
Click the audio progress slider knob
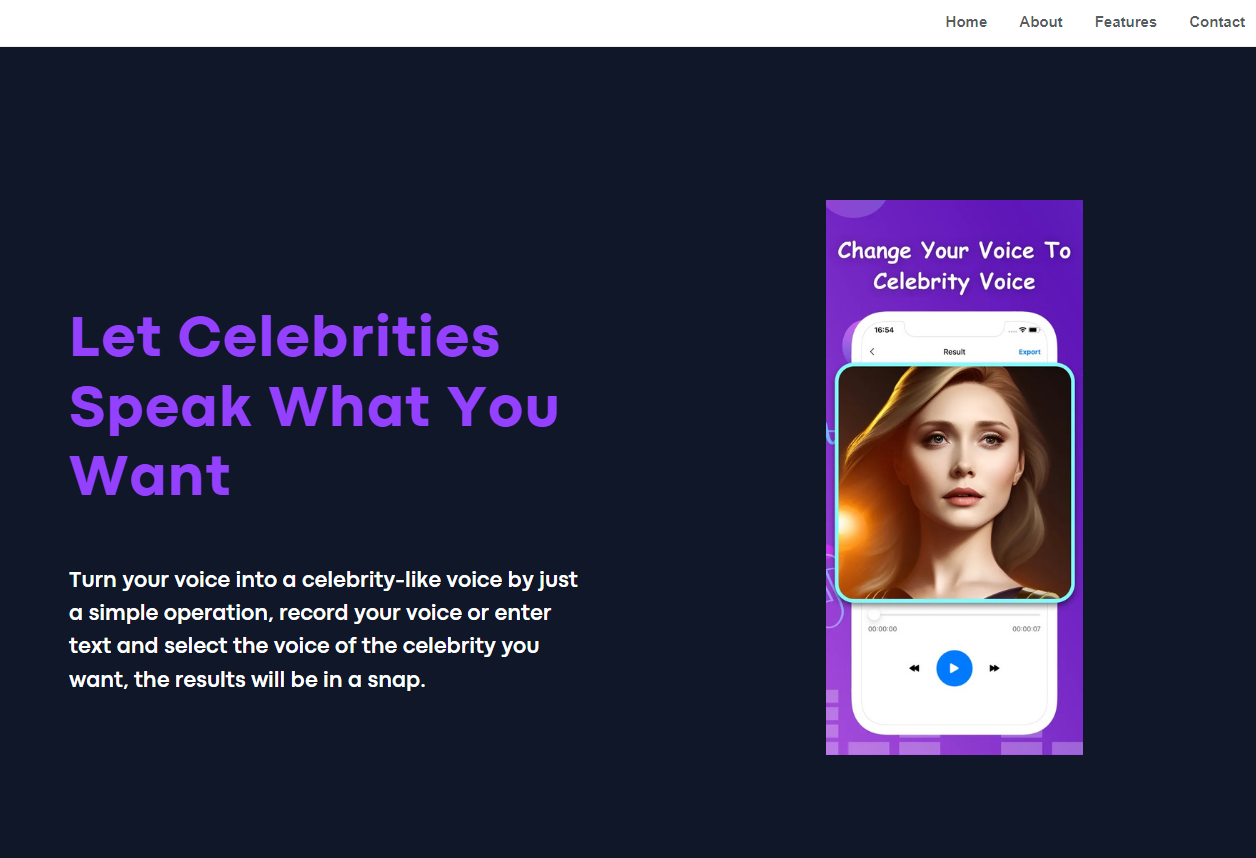[x=874, y=616]
